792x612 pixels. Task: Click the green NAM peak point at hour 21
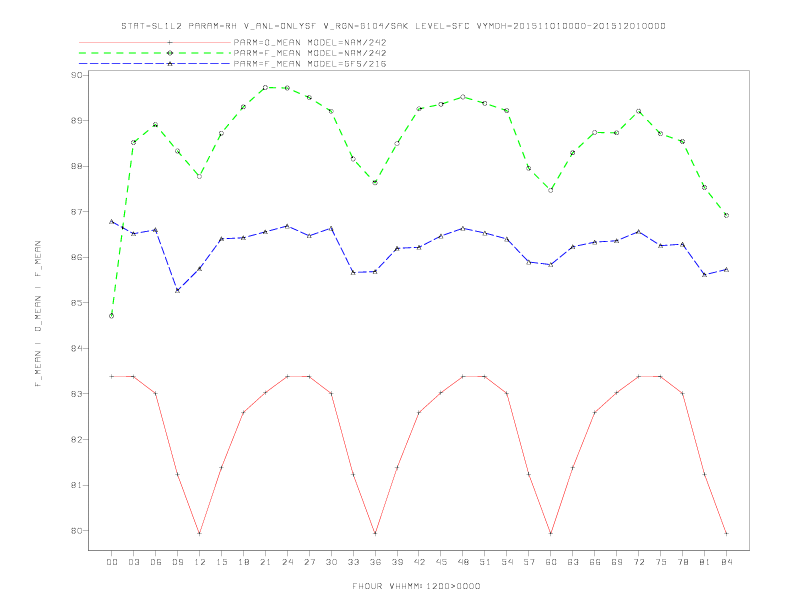(265, 87)
